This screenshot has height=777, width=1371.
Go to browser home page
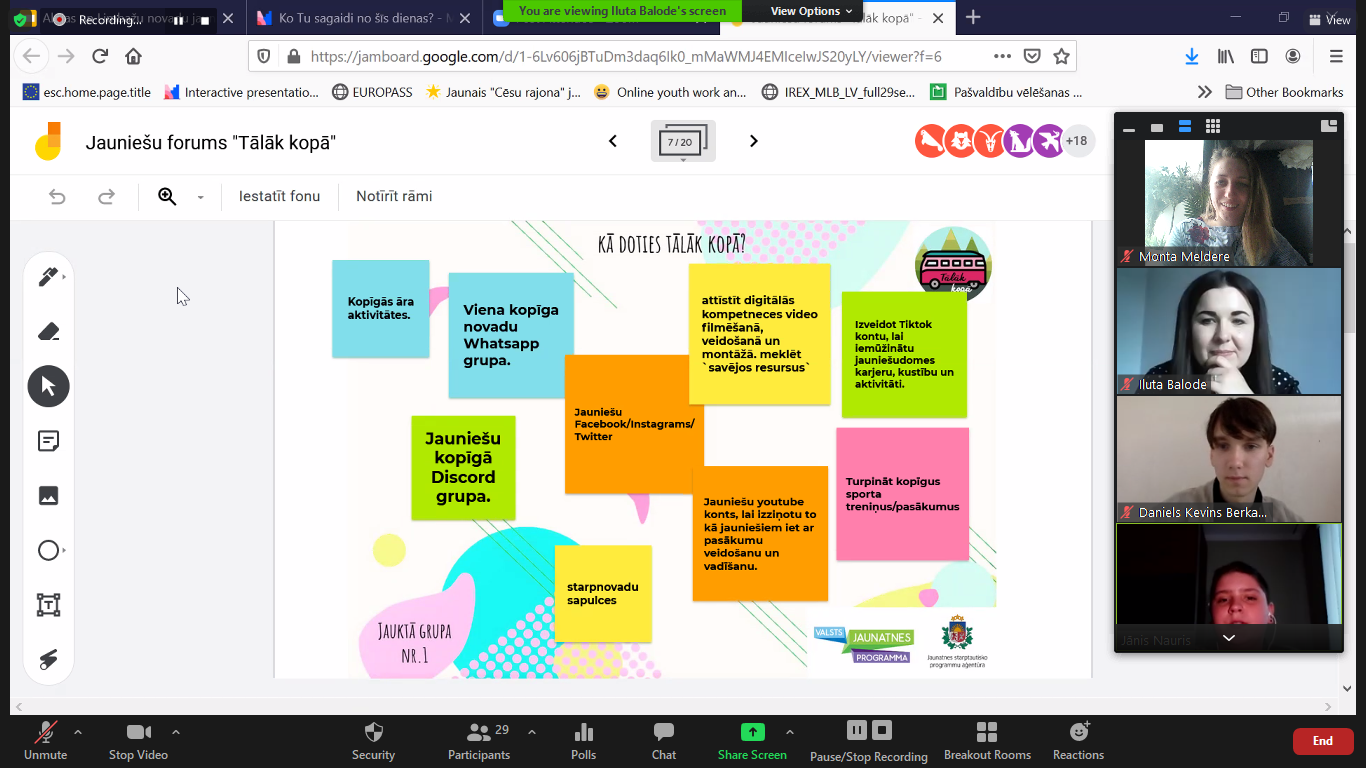pyautogui.click(x=133, y=57)
